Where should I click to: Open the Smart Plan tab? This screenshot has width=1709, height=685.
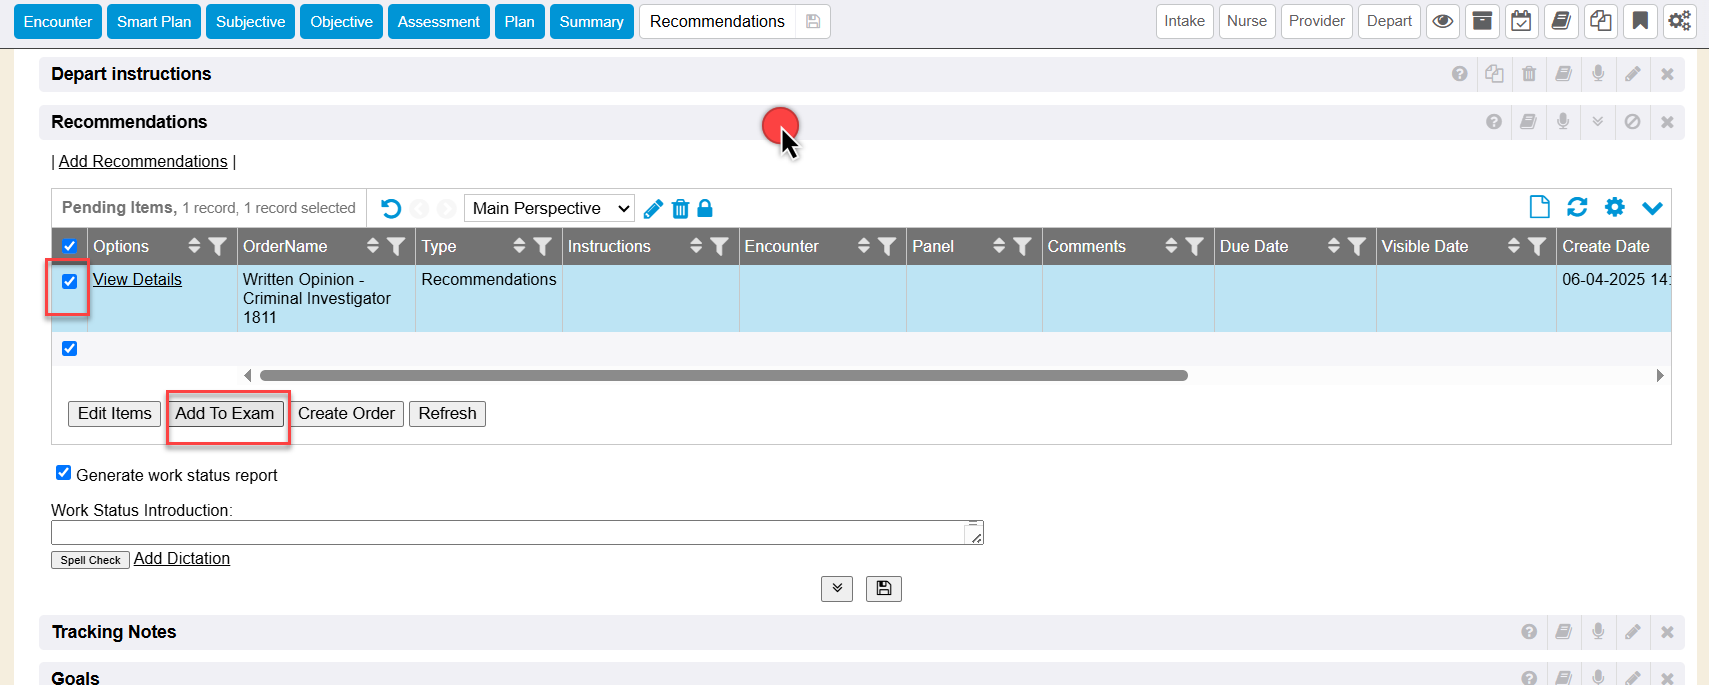[x=153, y=21]
